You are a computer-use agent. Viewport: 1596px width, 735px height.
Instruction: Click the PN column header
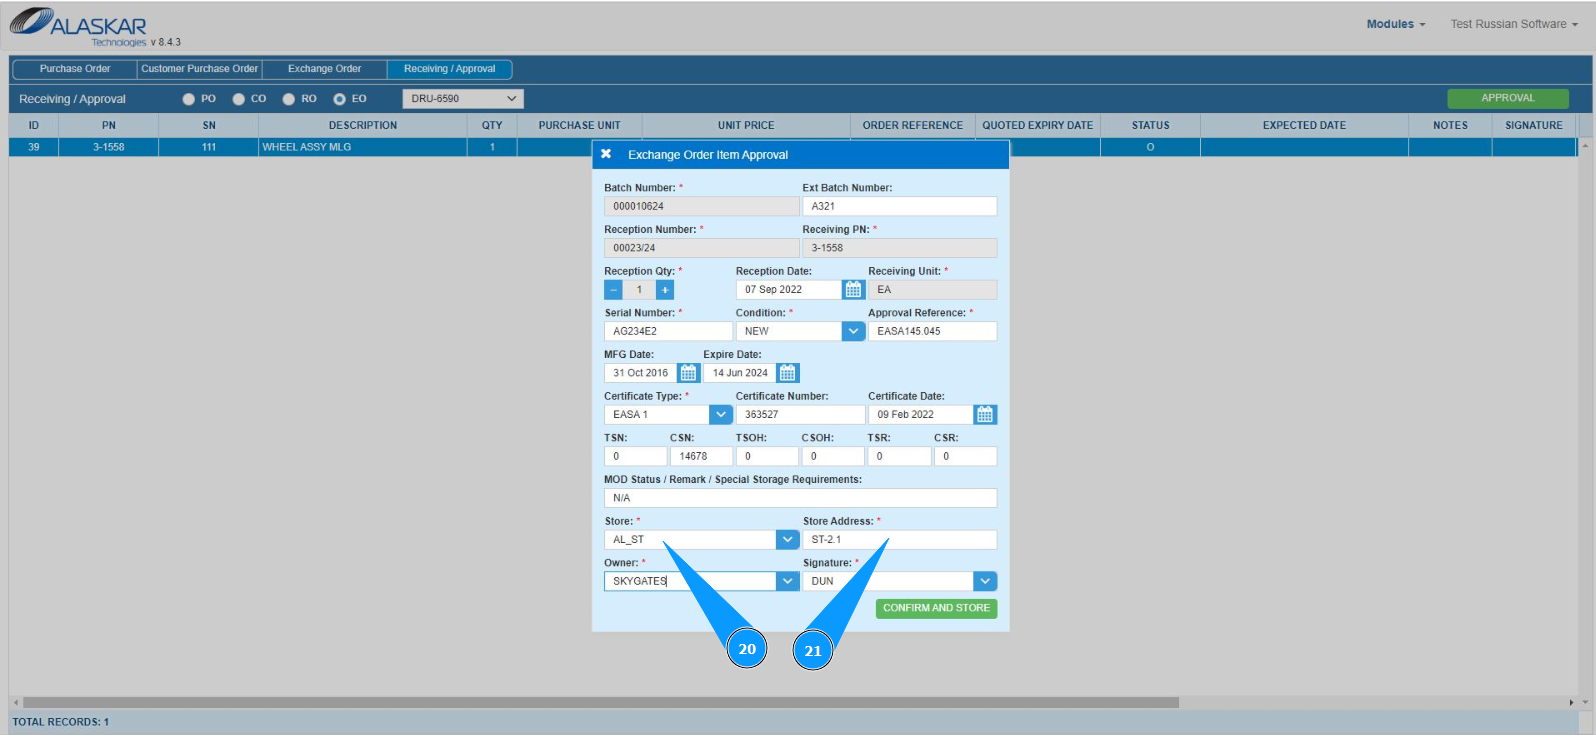109,125
